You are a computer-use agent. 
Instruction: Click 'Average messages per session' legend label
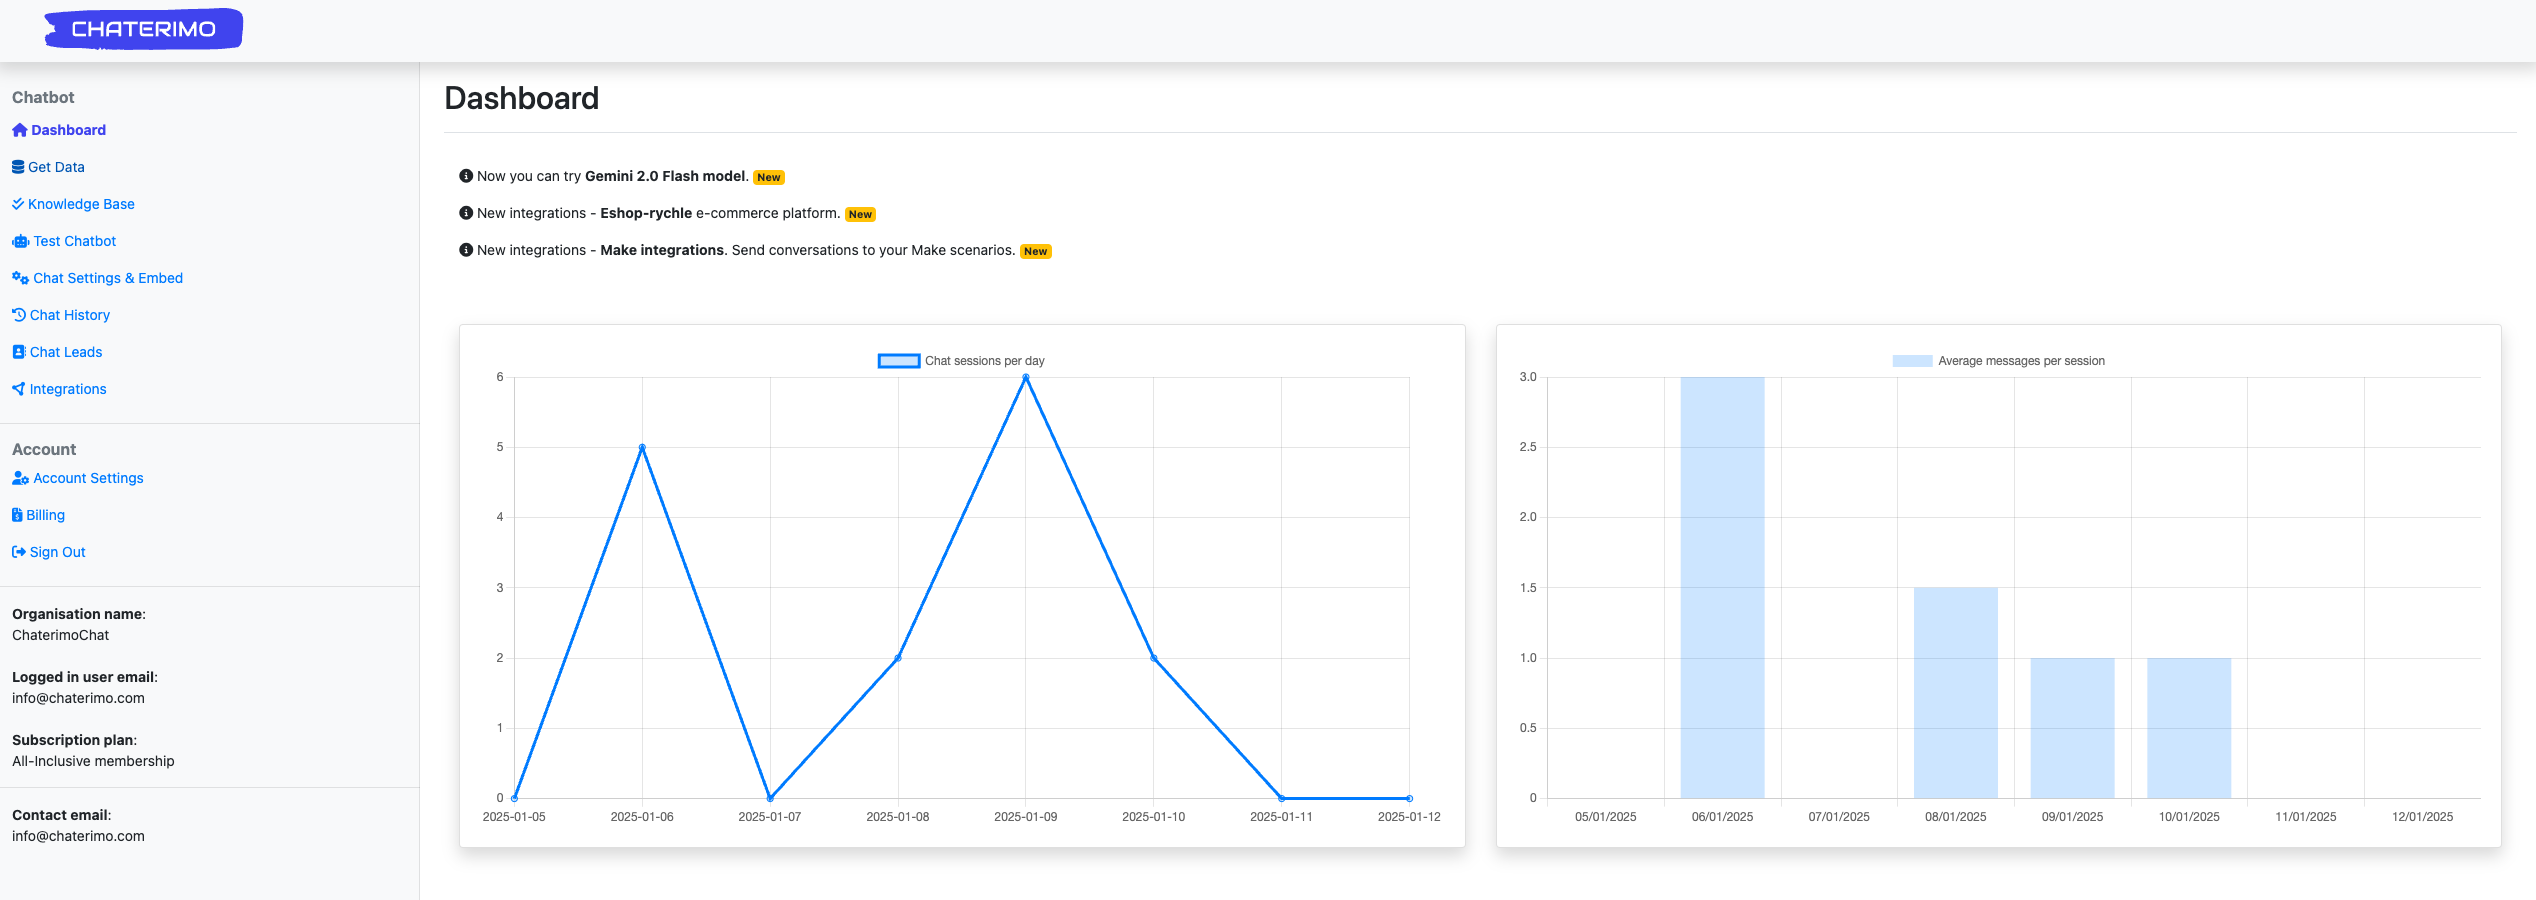[2021, 361]
